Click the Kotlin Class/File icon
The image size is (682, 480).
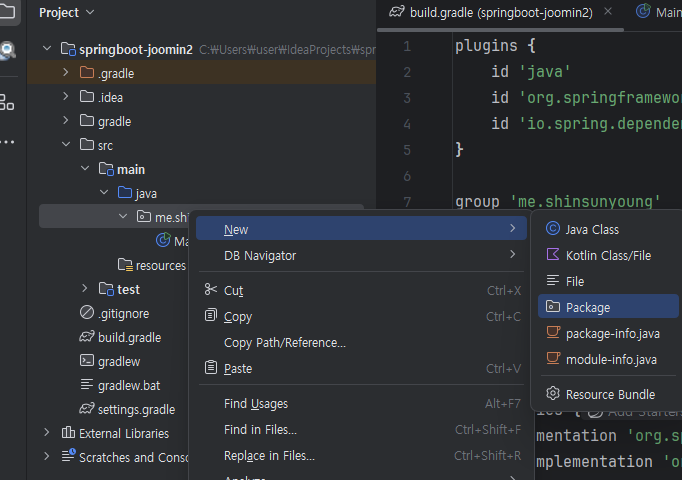(553, 254)
